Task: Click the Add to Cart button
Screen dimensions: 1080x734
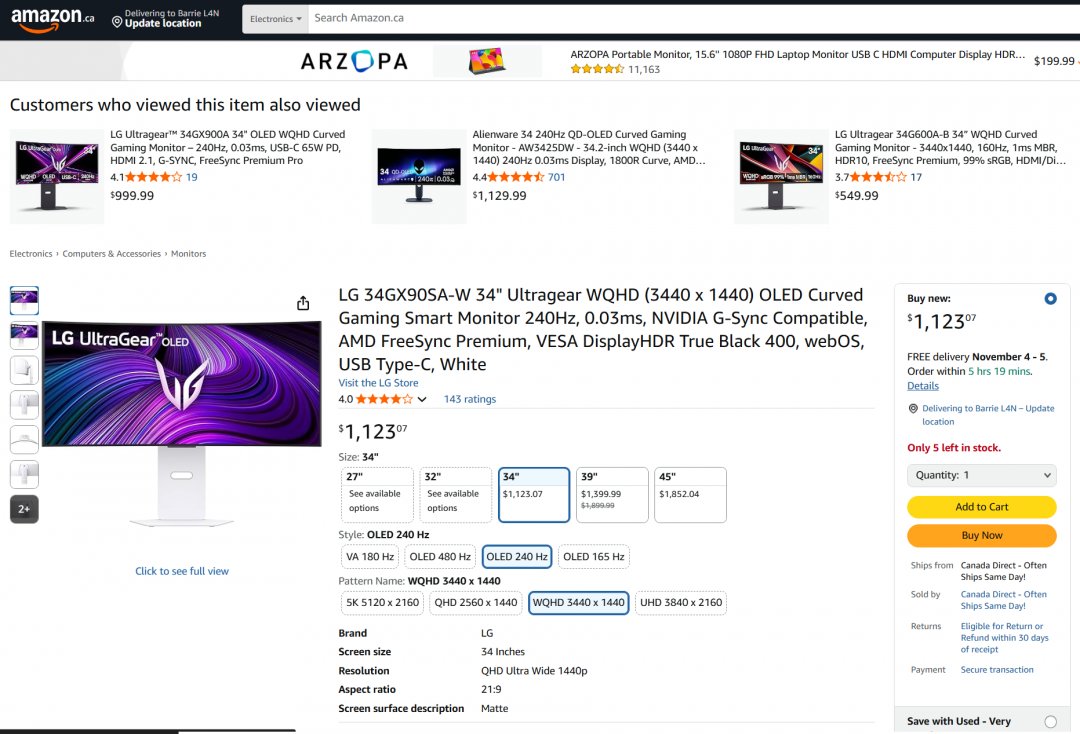Action: click(x=982, y=507)
